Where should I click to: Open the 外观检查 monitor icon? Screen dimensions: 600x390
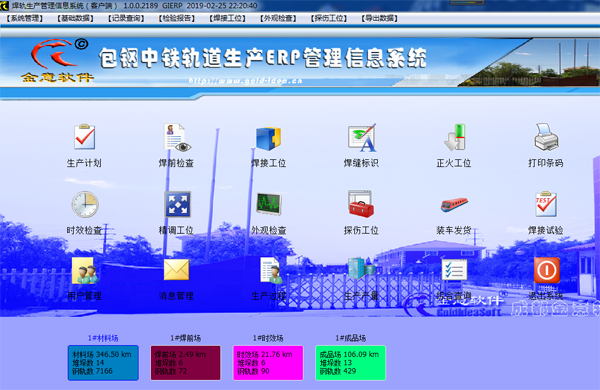coord(269,204)
